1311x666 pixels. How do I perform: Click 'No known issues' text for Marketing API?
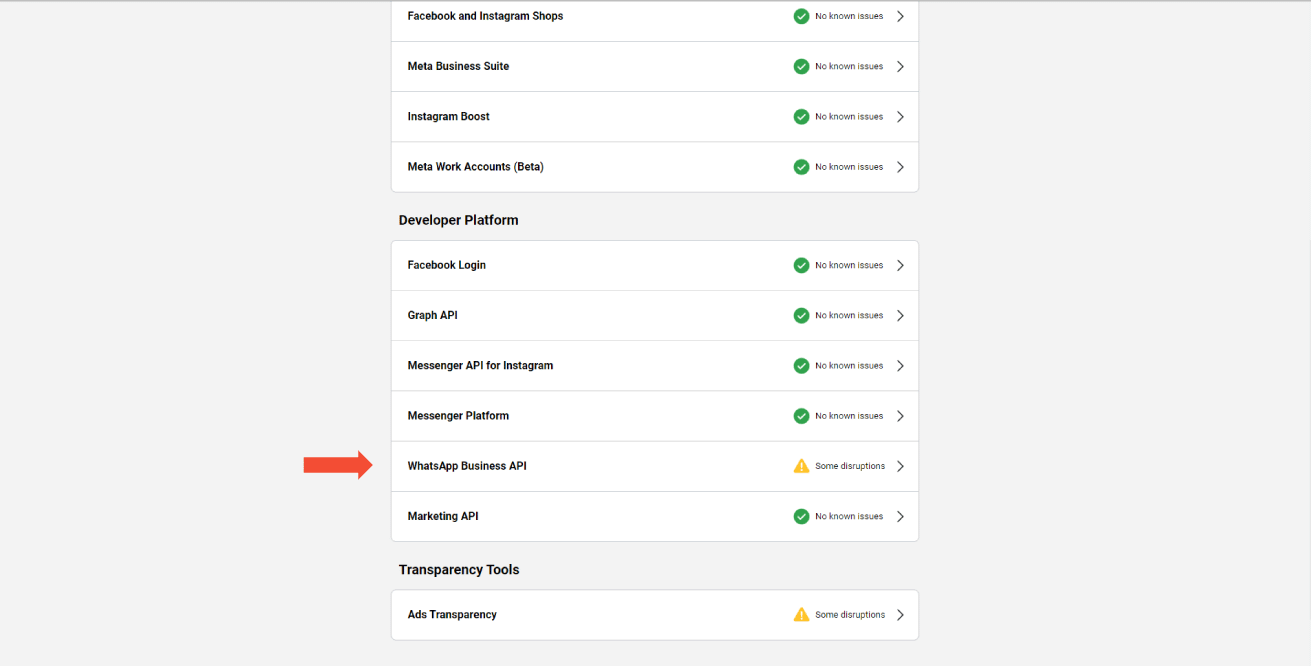coord(849,516)
